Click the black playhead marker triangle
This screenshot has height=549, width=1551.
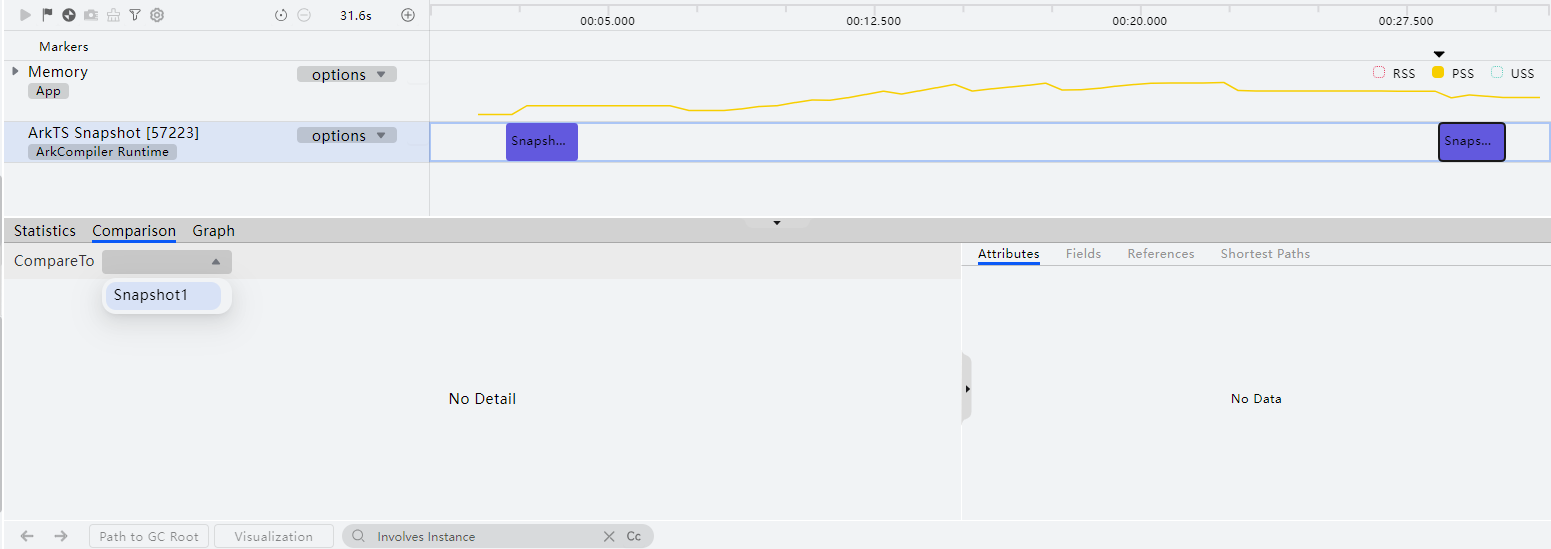1439,54
